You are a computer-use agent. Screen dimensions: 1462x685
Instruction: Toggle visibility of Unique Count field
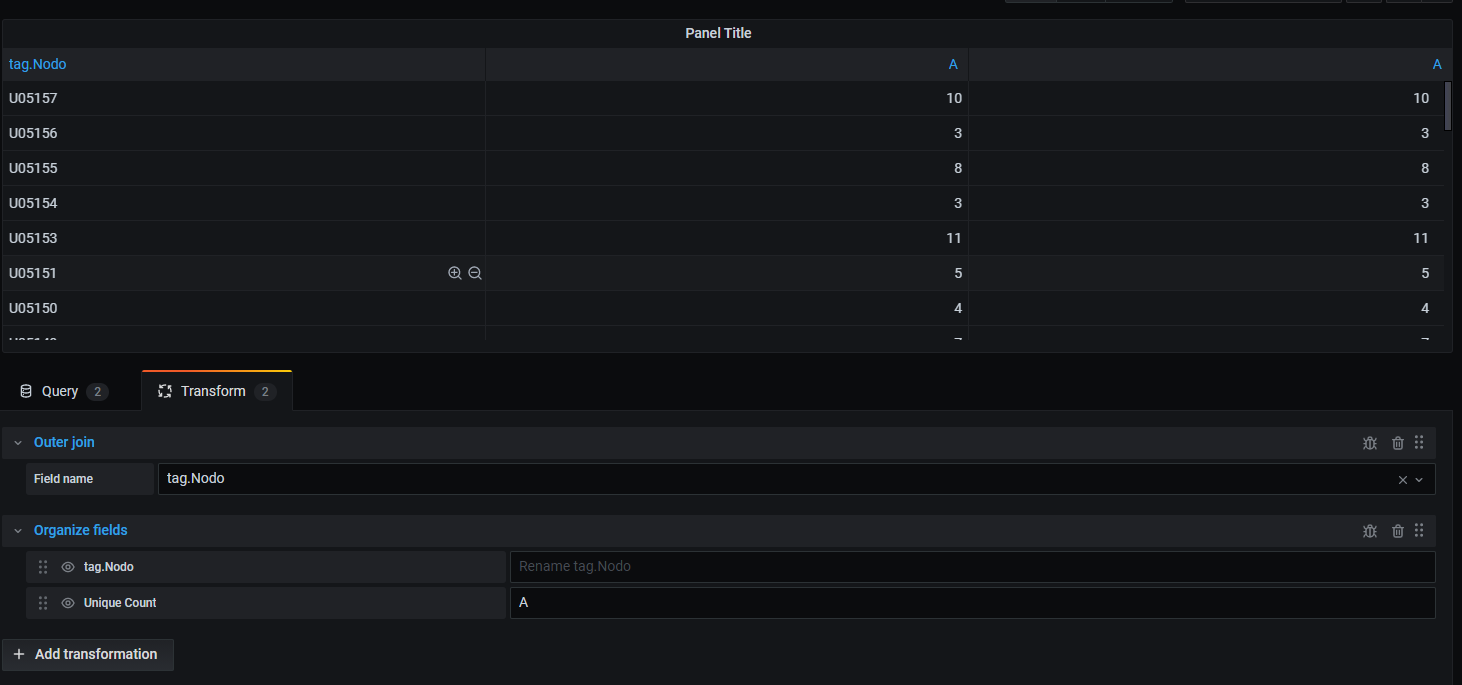tap(68, 603)
